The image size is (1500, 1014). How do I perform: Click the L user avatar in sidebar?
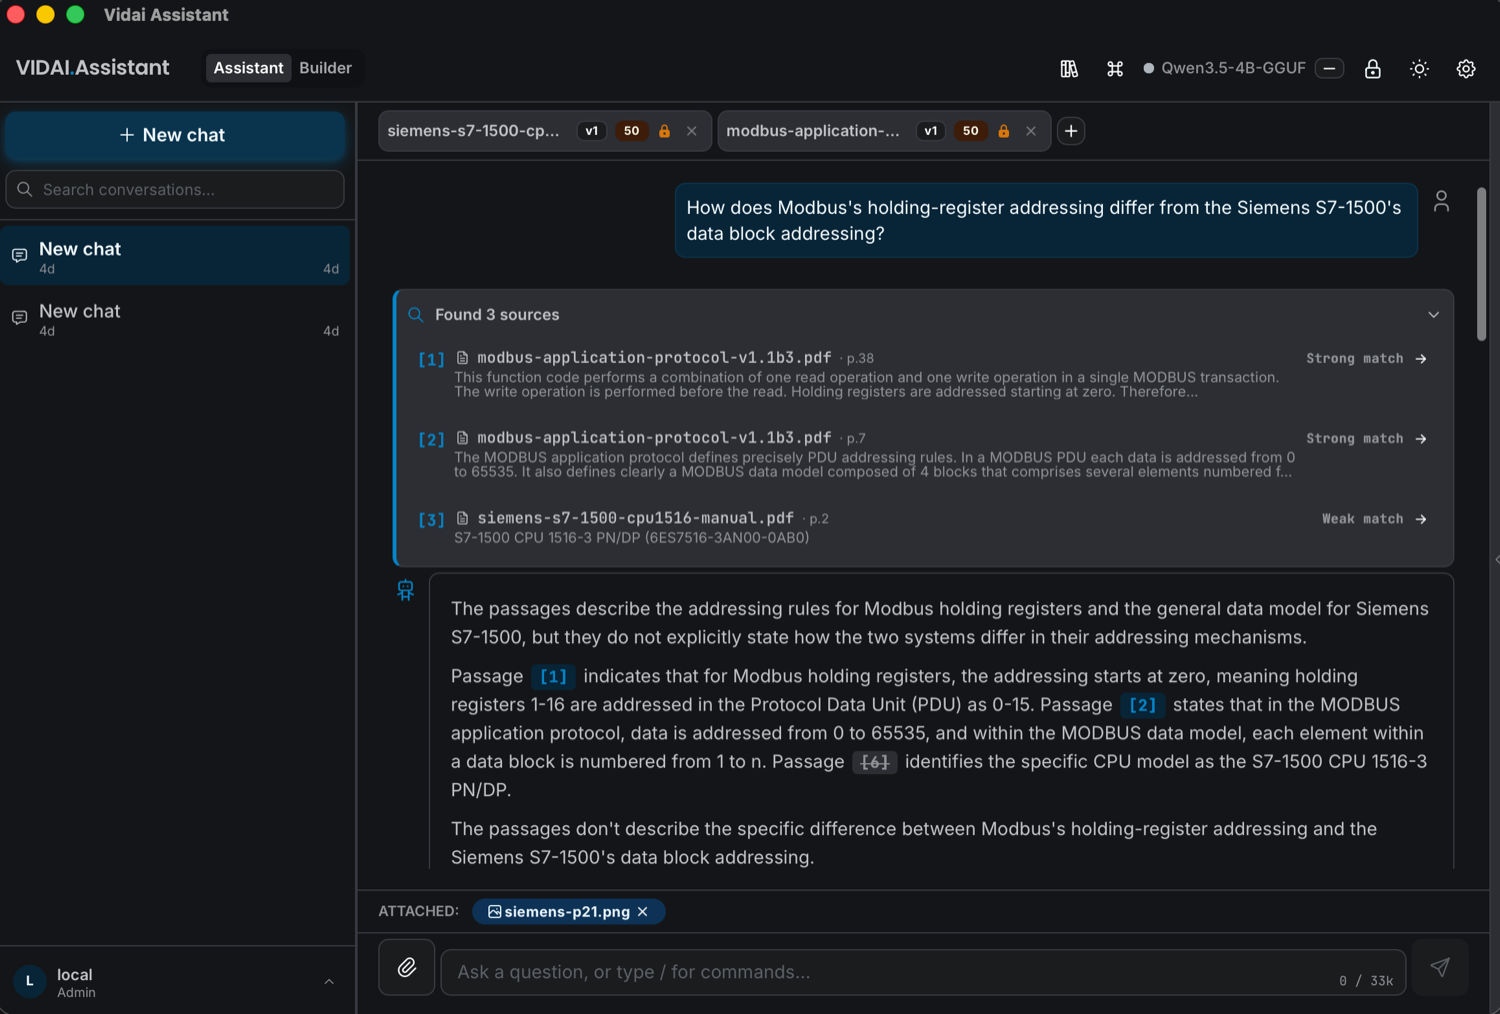click(30, 982)
